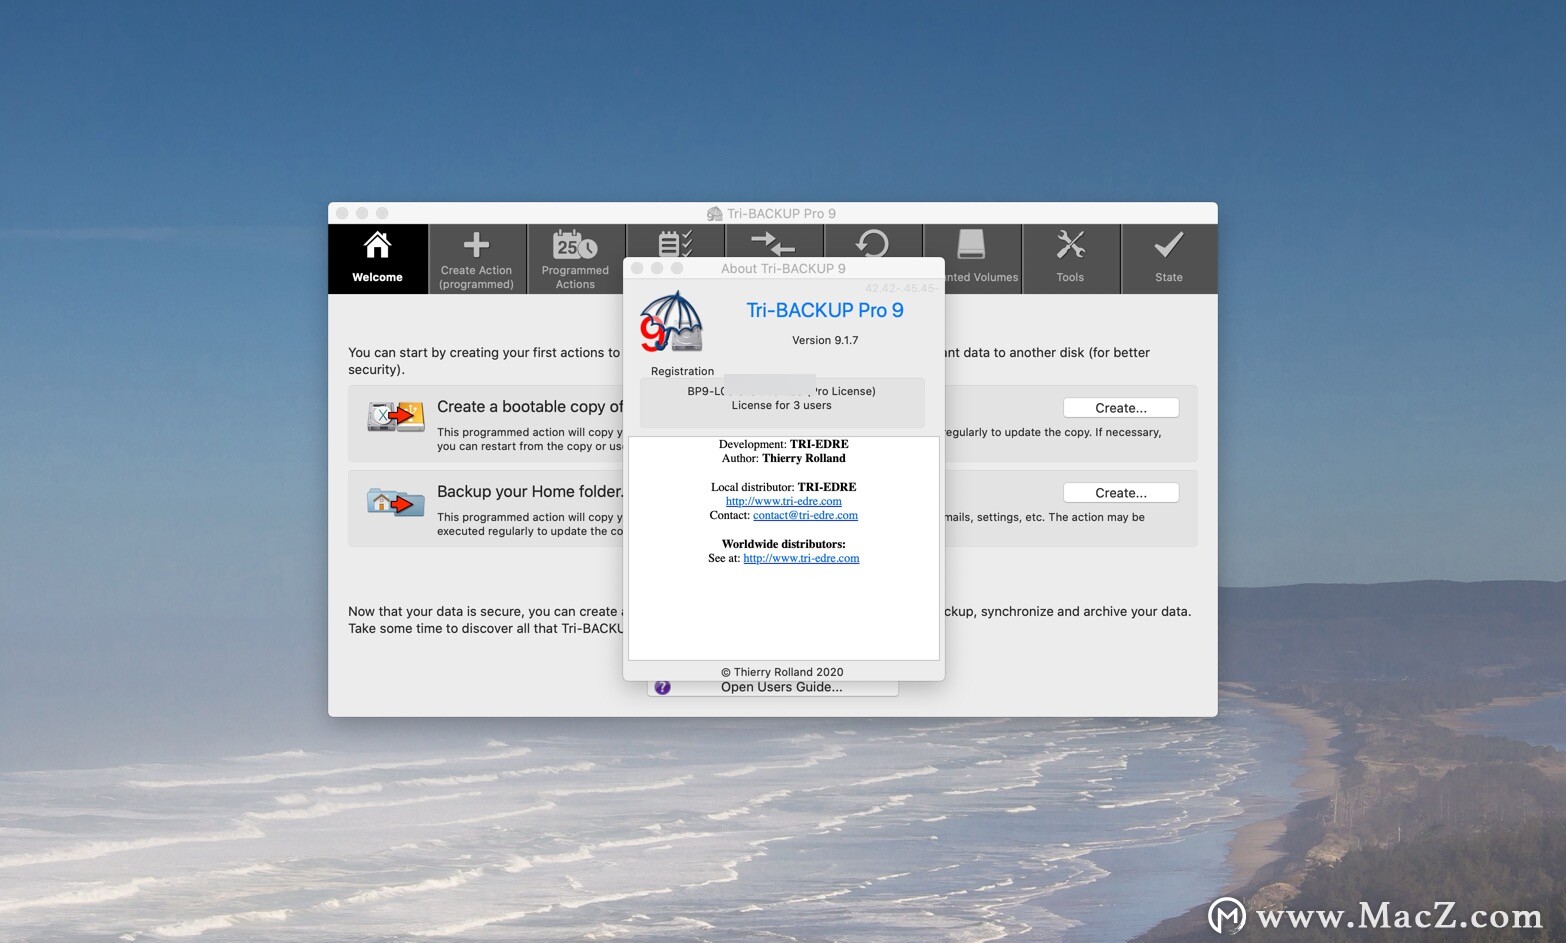Click the circular arrow toolbar icon
This screenshot has height=943, width=1566.
[x=872, y=242]
